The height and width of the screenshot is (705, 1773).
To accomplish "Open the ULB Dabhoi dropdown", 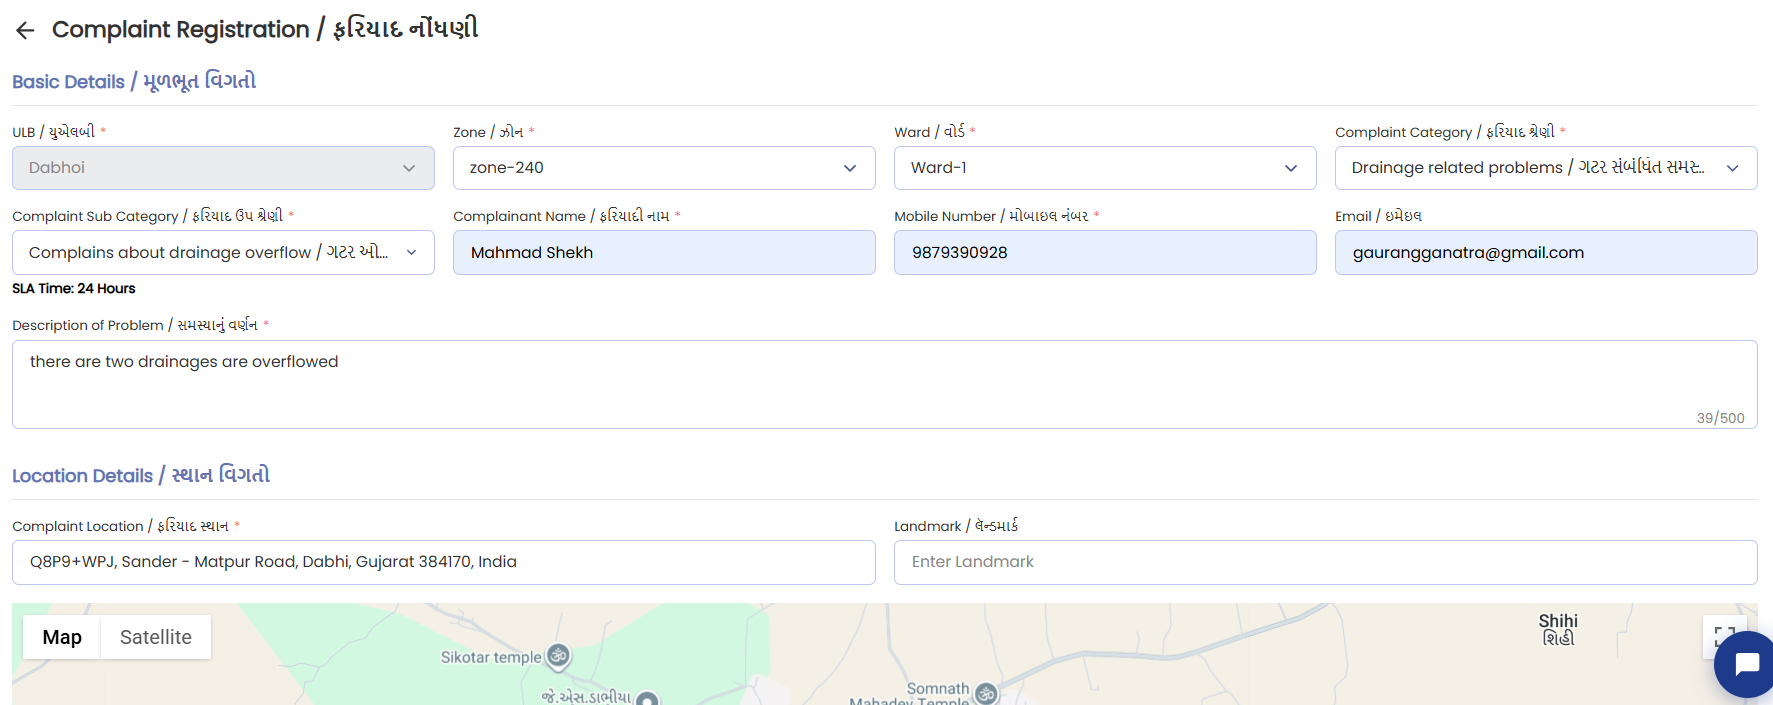I will tap(223, 168).
